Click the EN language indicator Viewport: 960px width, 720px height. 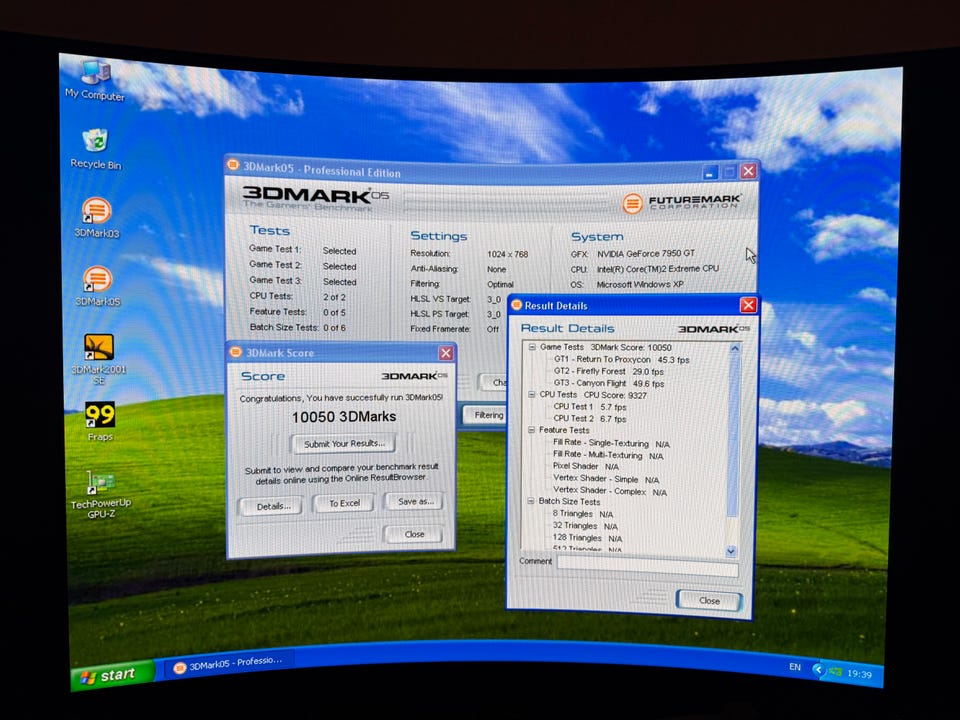point(794,667)
